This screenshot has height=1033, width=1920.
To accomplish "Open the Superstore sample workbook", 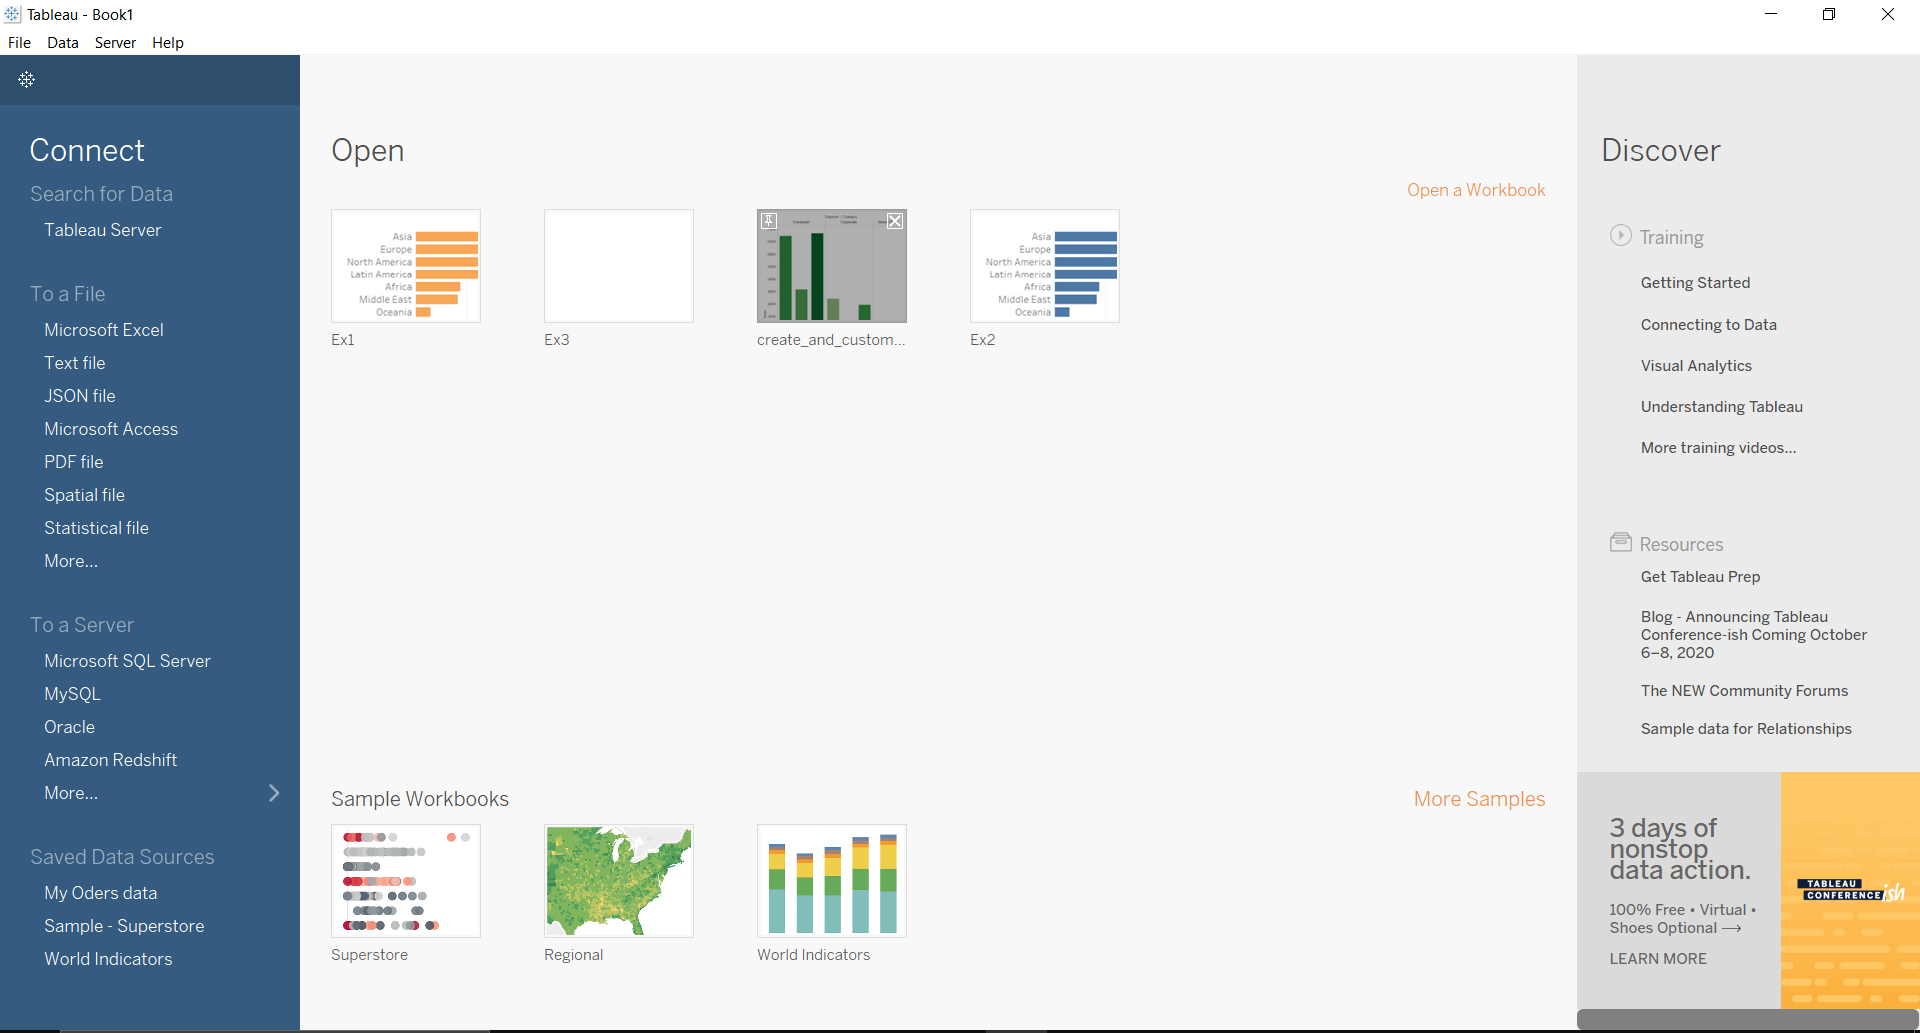I will [x=406, y=881].
